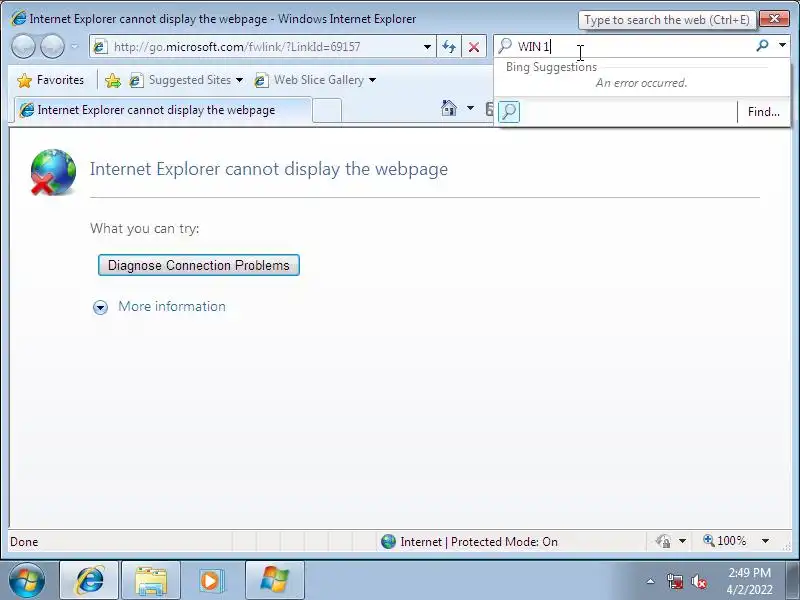Click Diagnose Connection Problems button
The height and width of the screenshot is (600, 800).
tap(198, 265)
